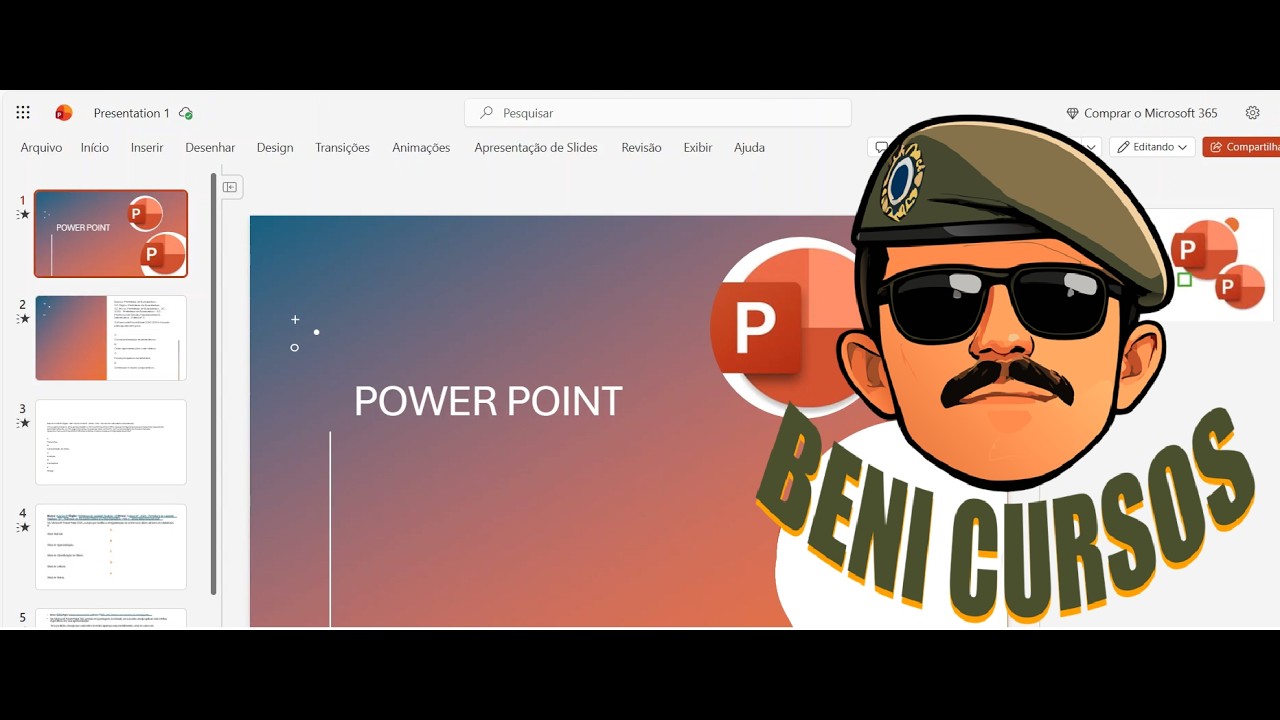1280x720 pixels.
Task: Click the thumbnail pane vertical scrollbar
Action: 214,385
